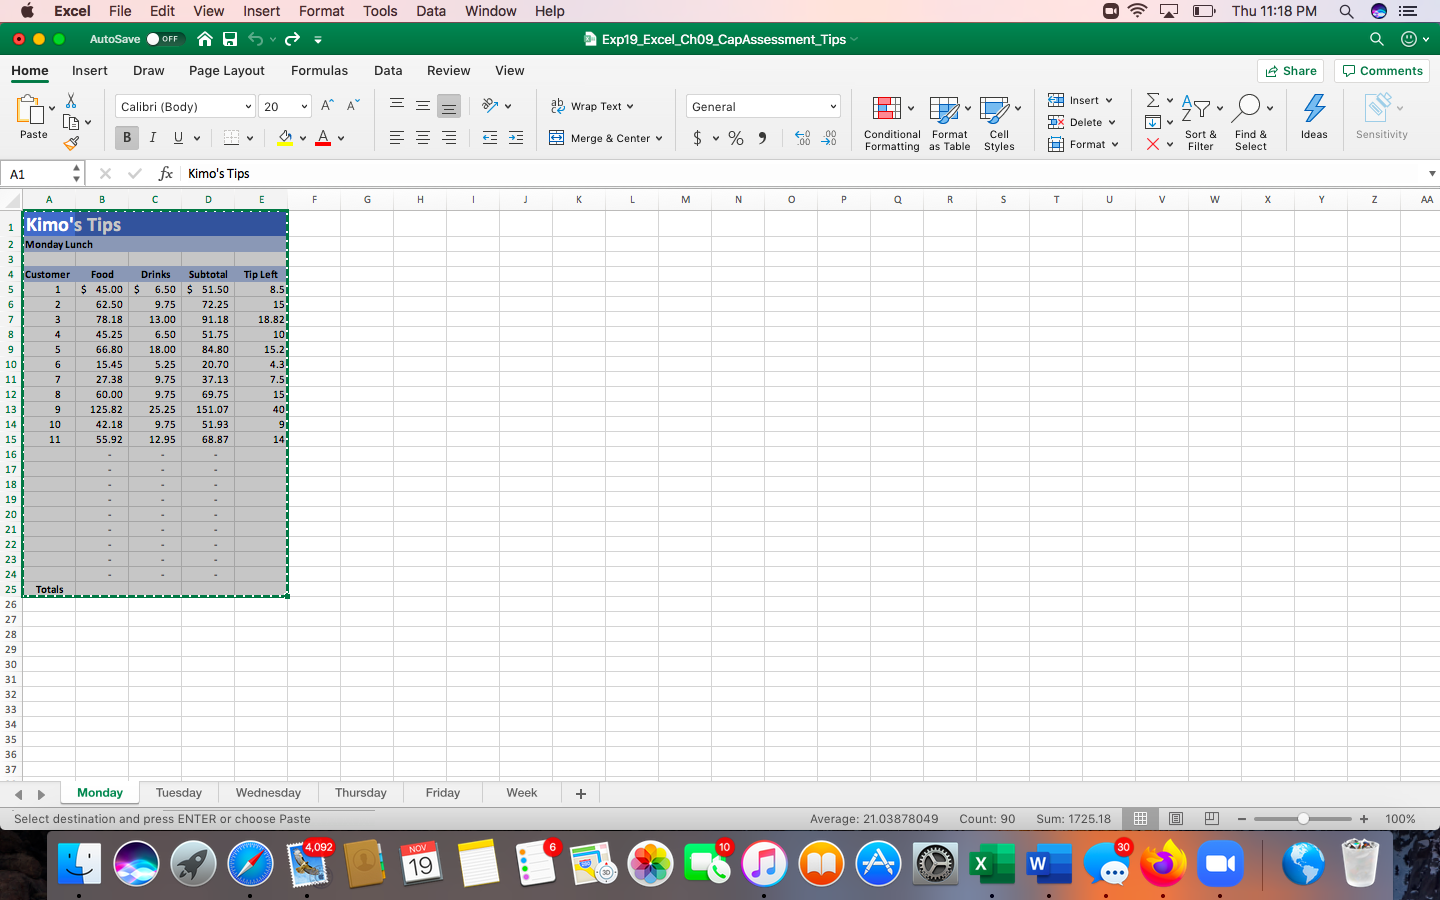Apply Percent Style to selection

(x=735, y=138)
